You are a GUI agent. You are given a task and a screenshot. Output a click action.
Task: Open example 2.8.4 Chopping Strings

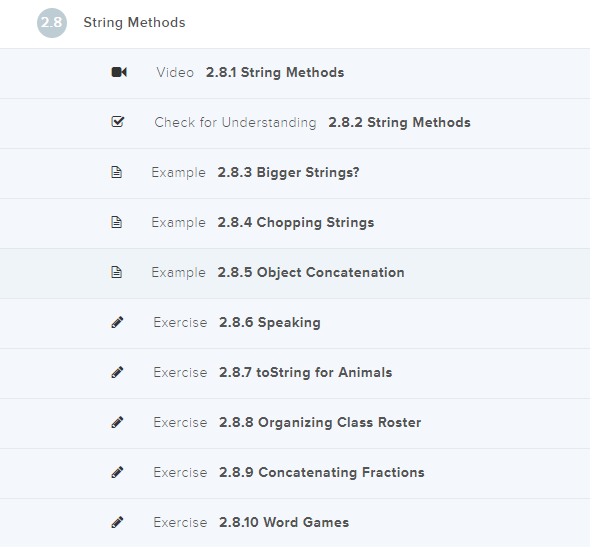[x=295, y=223]
